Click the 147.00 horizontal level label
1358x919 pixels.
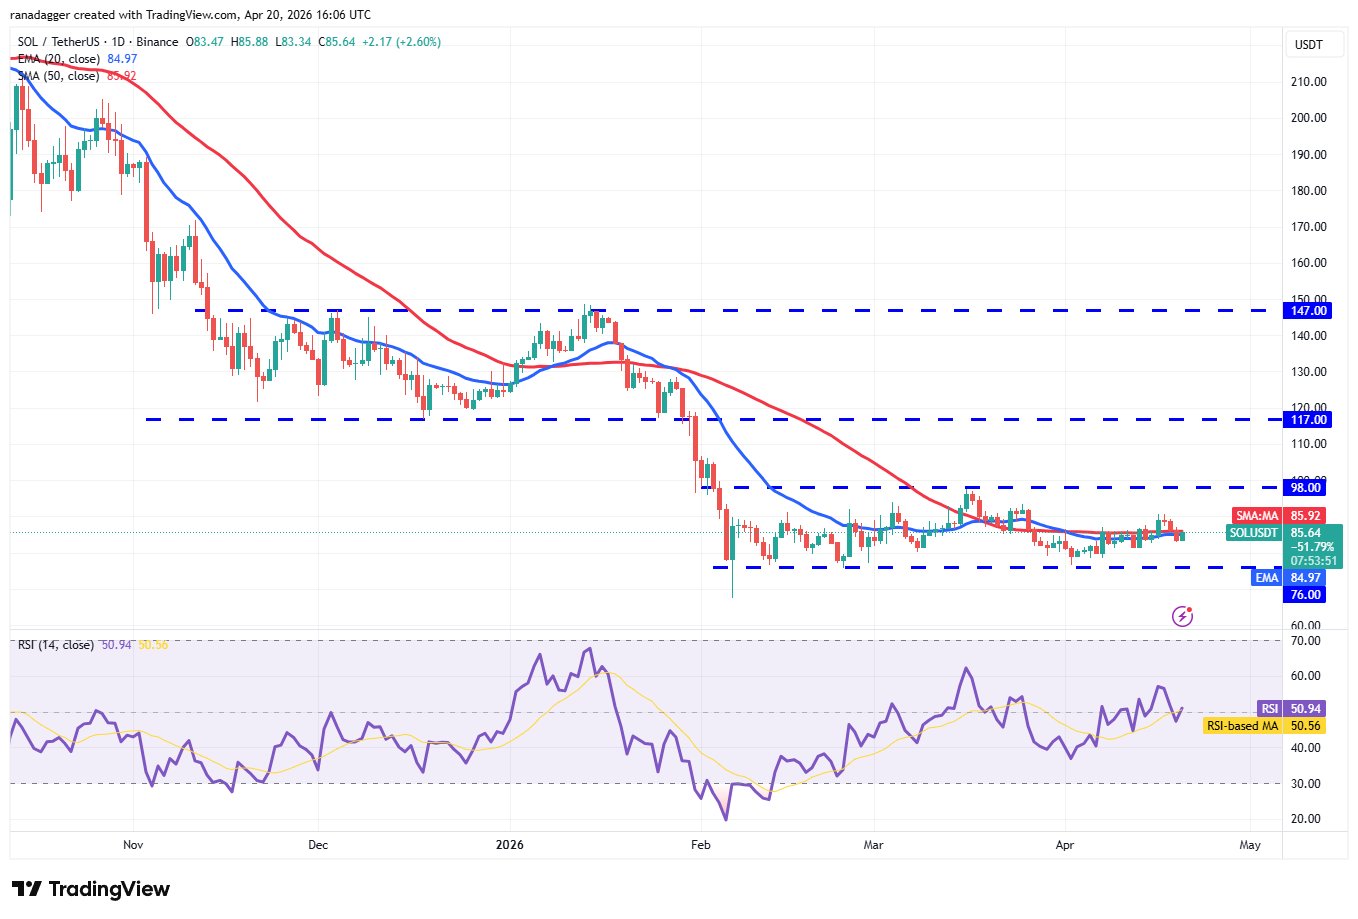click(x=1308, y=311)
